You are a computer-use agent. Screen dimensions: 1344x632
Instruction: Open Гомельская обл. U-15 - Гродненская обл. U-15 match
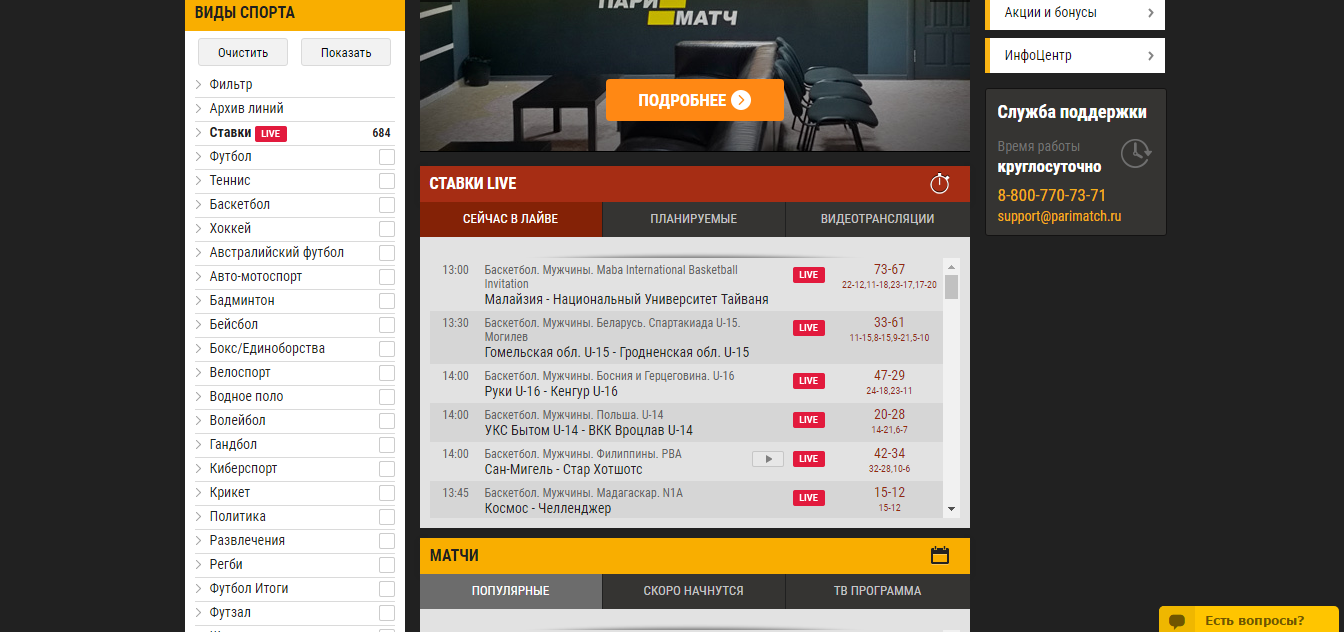click(617, 353)
